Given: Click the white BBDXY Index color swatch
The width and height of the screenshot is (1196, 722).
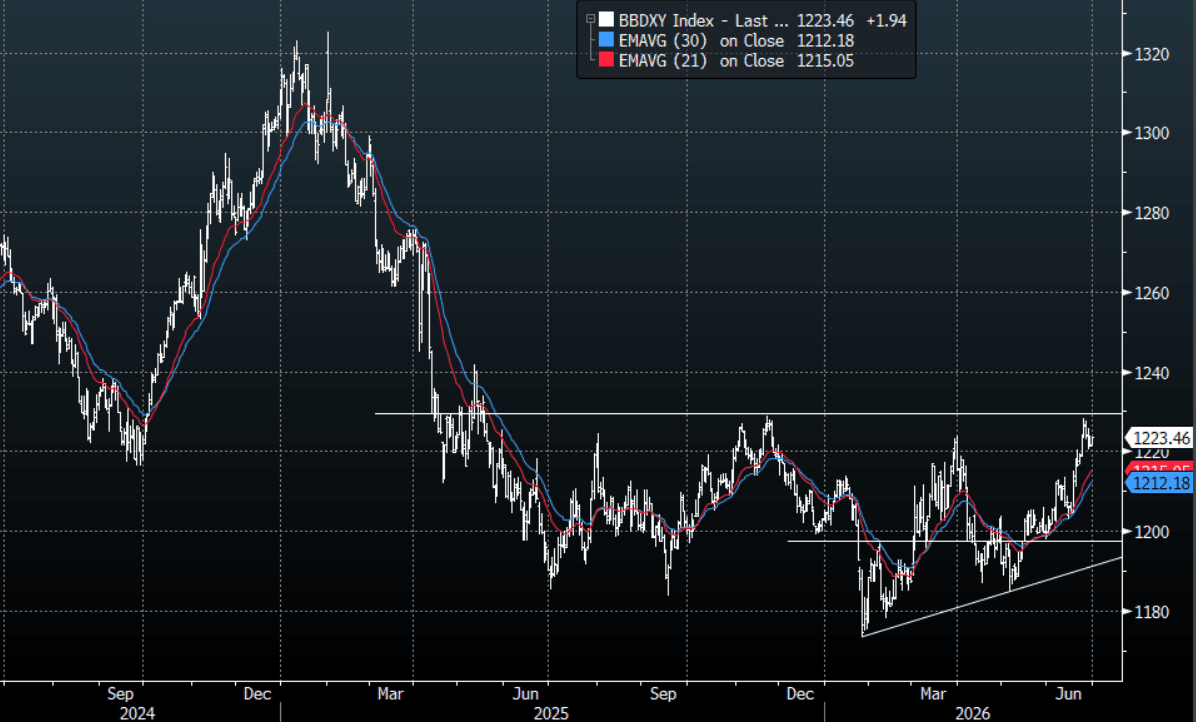Looking at the screenshot, I should (606, 20).
